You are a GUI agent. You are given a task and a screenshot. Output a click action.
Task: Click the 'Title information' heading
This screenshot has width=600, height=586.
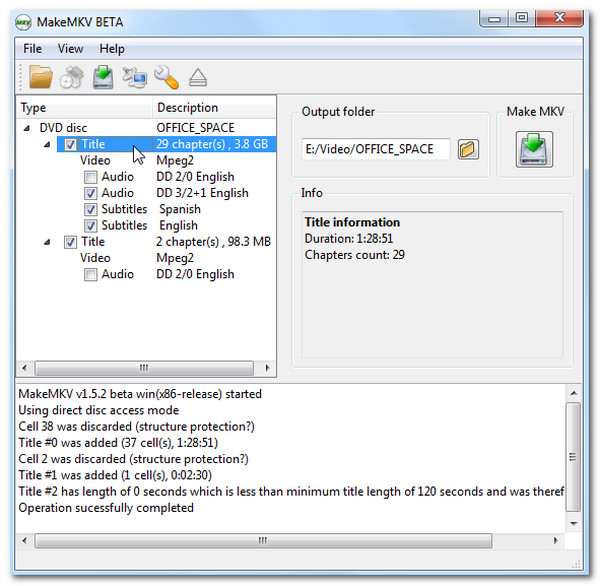coord(352,222)
